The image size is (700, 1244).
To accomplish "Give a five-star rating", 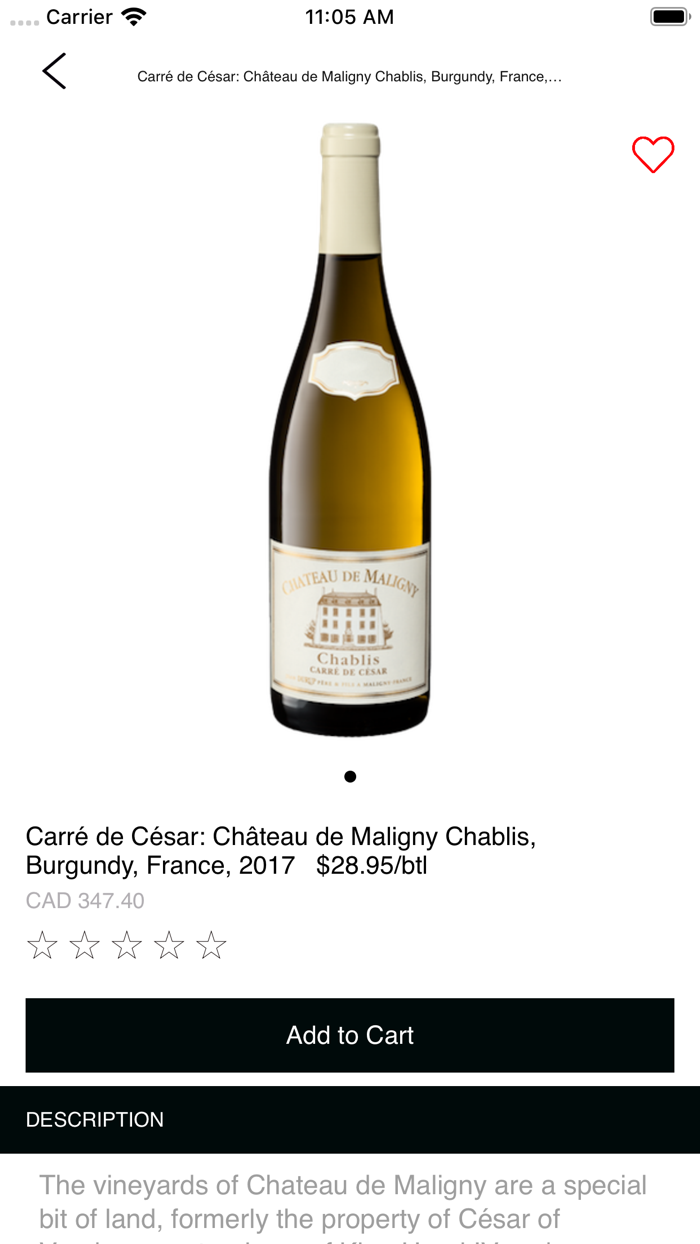I will coord(211,945).
